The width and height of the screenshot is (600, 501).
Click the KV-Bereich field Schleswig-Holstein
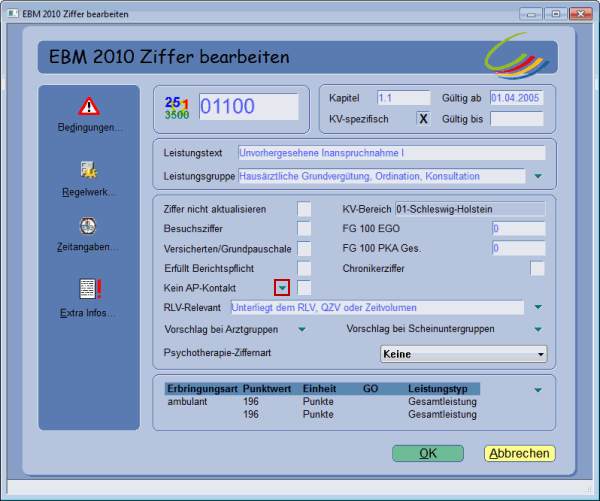pyautogui.click(x=470, y=209)
